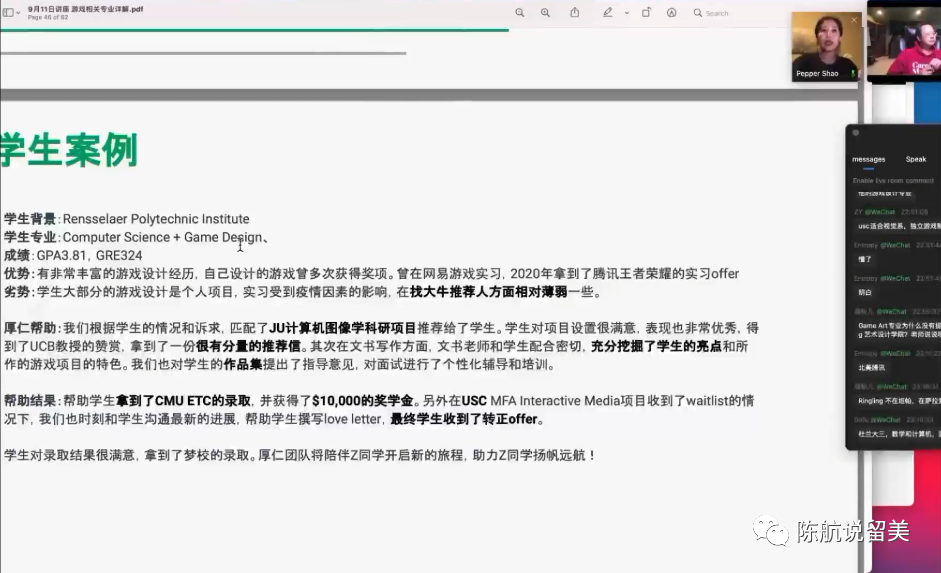Zoom out of the PDF page

pos(520,13)
